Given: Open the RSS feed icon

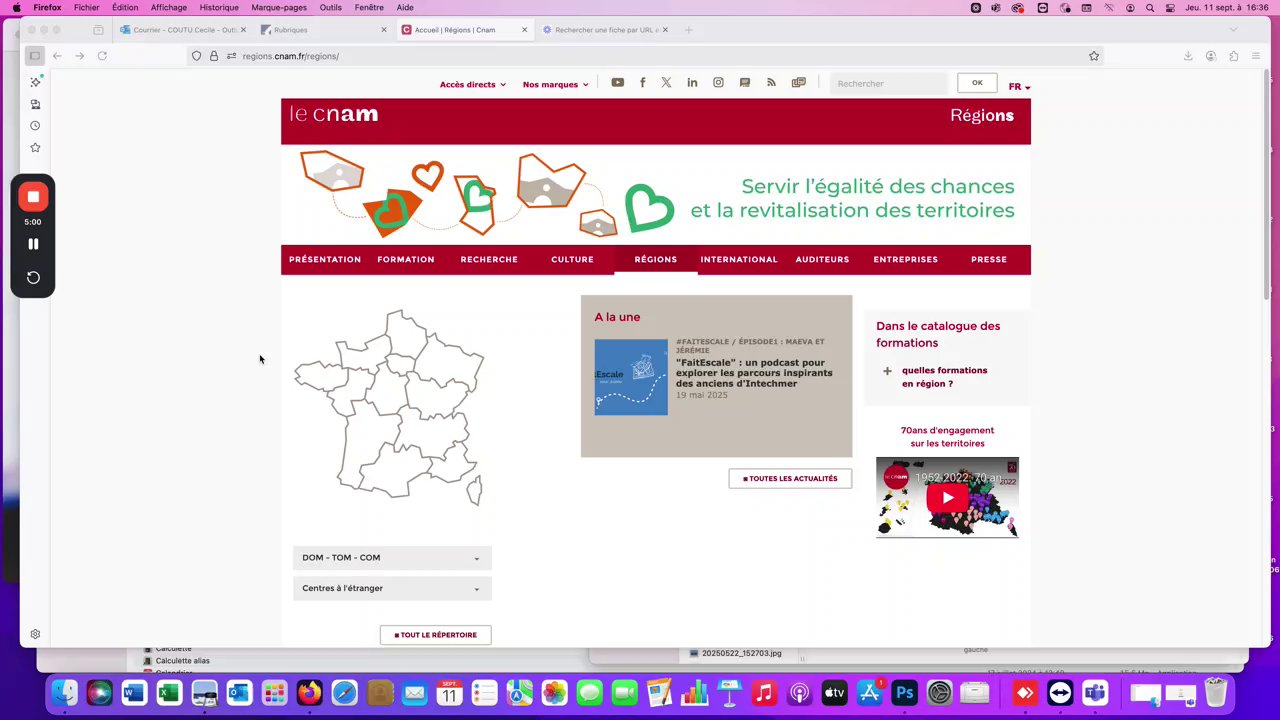Looking at the screenshot, I should pos(771,83).
